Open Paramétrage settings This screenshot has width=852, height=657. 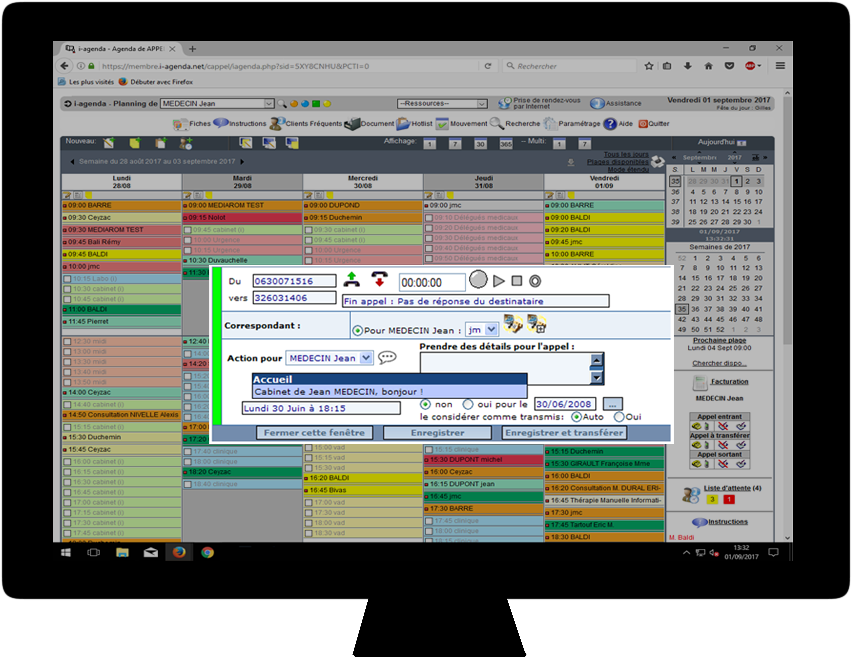coord(572,123)
